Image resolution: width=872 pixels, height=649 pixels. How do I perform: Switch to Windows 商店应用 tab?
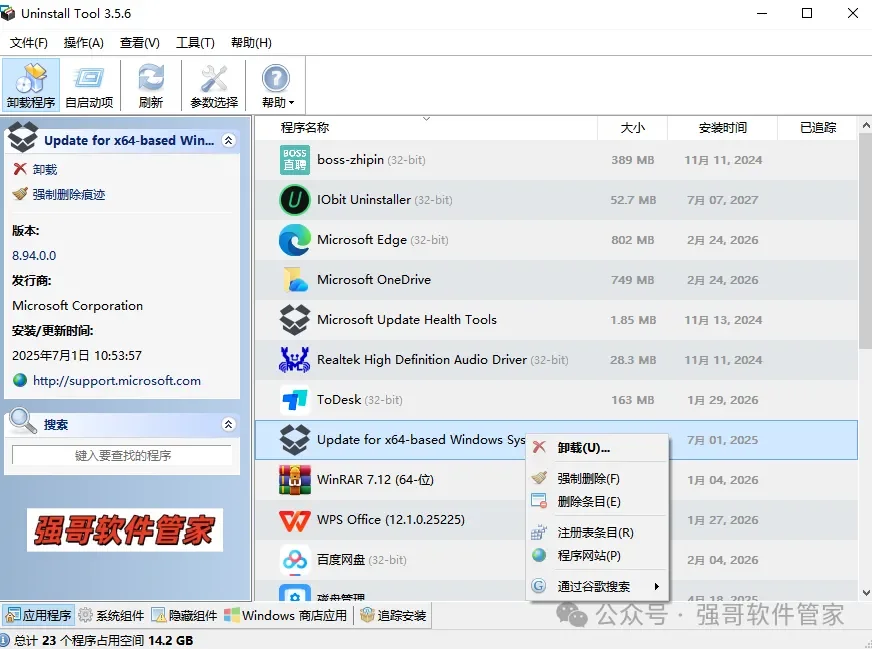coord(285,615)
